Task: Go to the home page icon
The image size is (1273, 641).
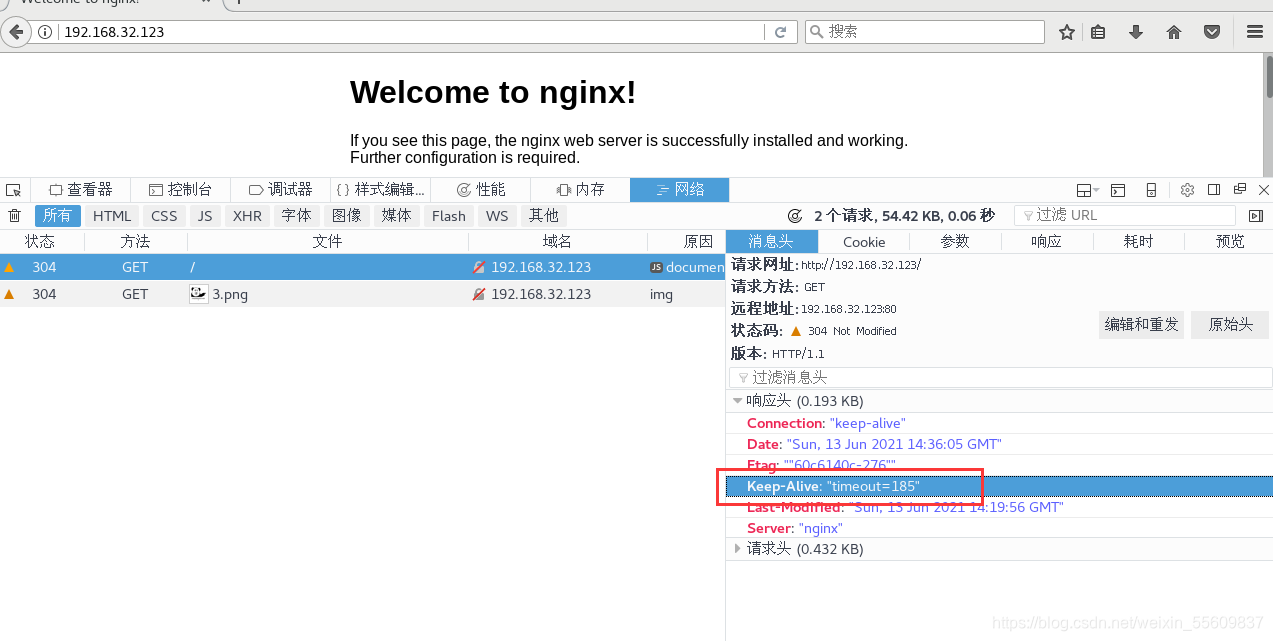Action: [x=1174, y=32]
